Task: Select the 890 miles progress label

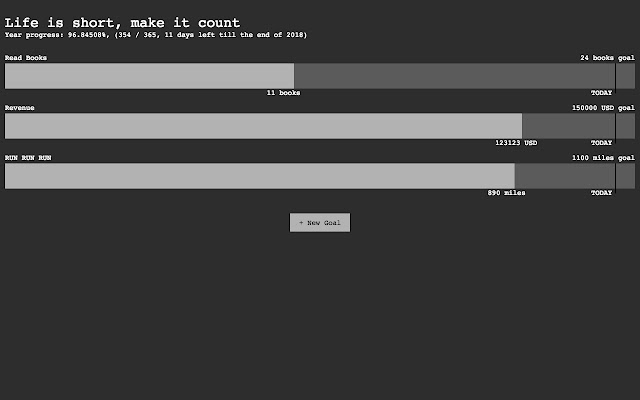Action: 506,193
